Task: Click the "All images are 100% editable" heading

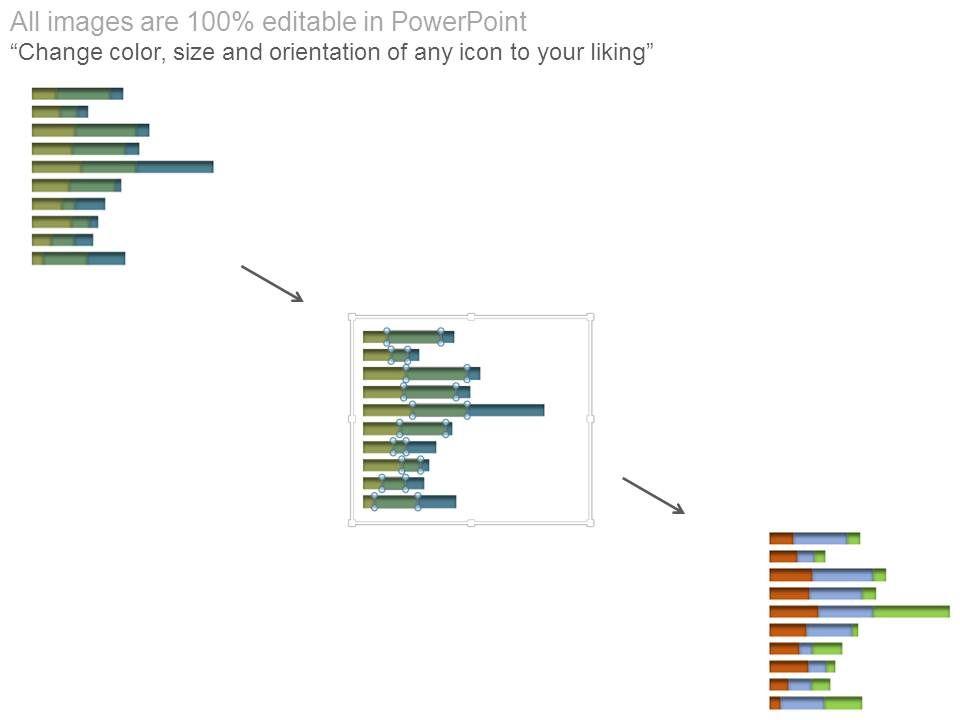Action: [268, 22]
